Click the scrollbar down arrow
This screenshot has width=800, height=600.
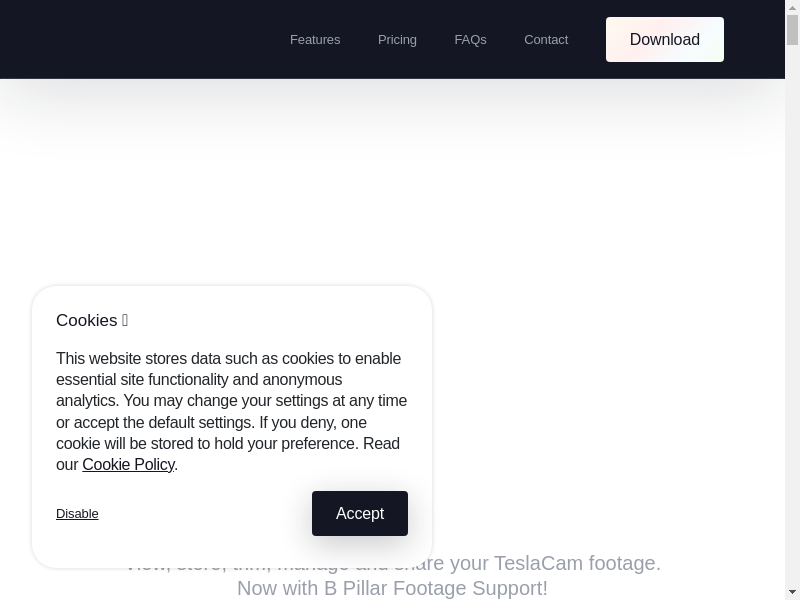tap(792, 592)
